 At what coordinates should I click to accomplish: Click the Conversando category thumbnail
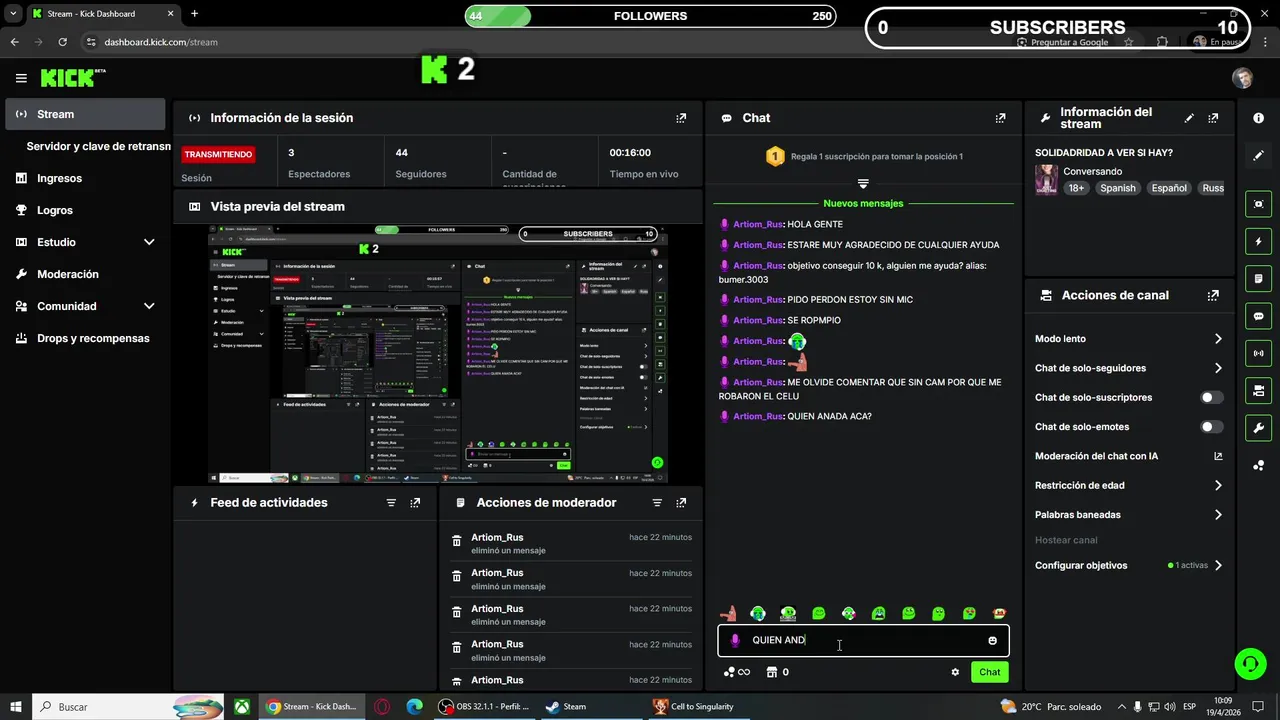[1046, 180]
